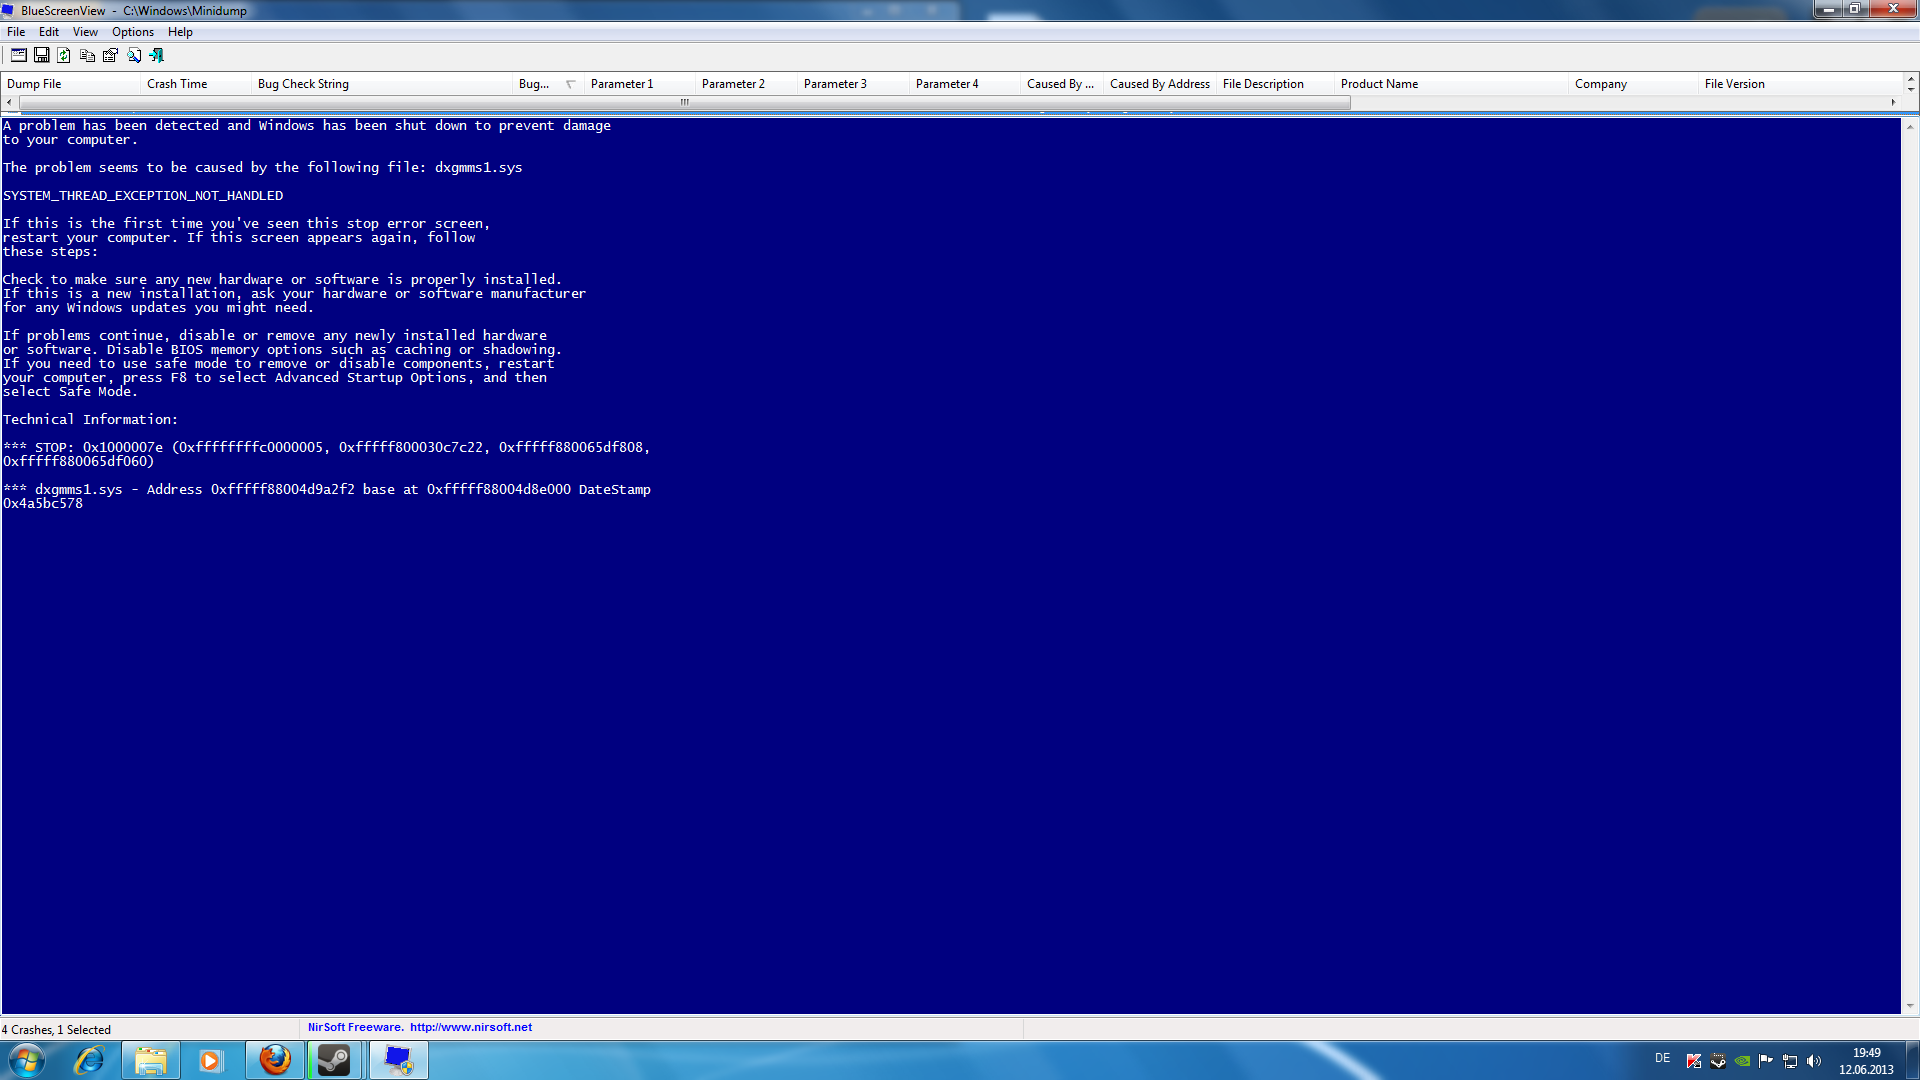
Task: Click the Copy Selected Items icon
Action: (x=87, y=55)
